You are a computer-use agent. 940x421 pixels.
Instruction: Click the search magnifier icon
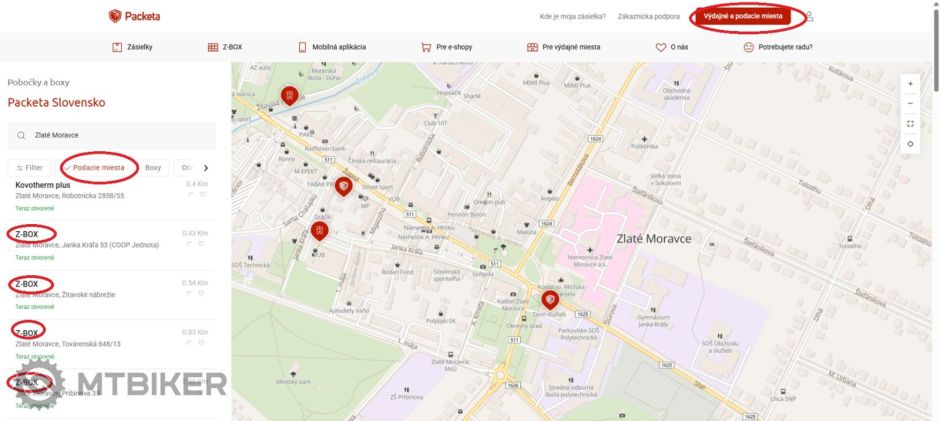click(21, 135)
